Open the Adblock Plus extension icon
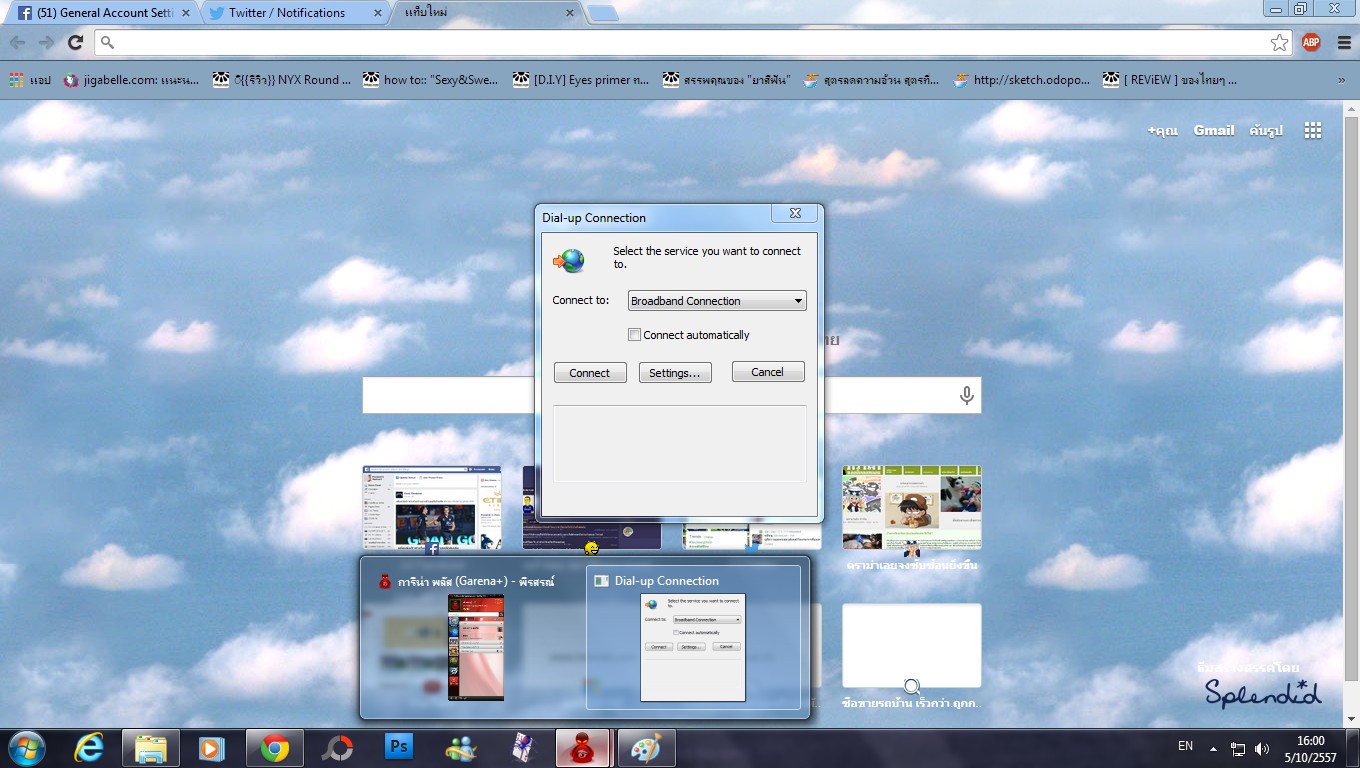Screen dimensions: 1360x768 pos(1311,42)
